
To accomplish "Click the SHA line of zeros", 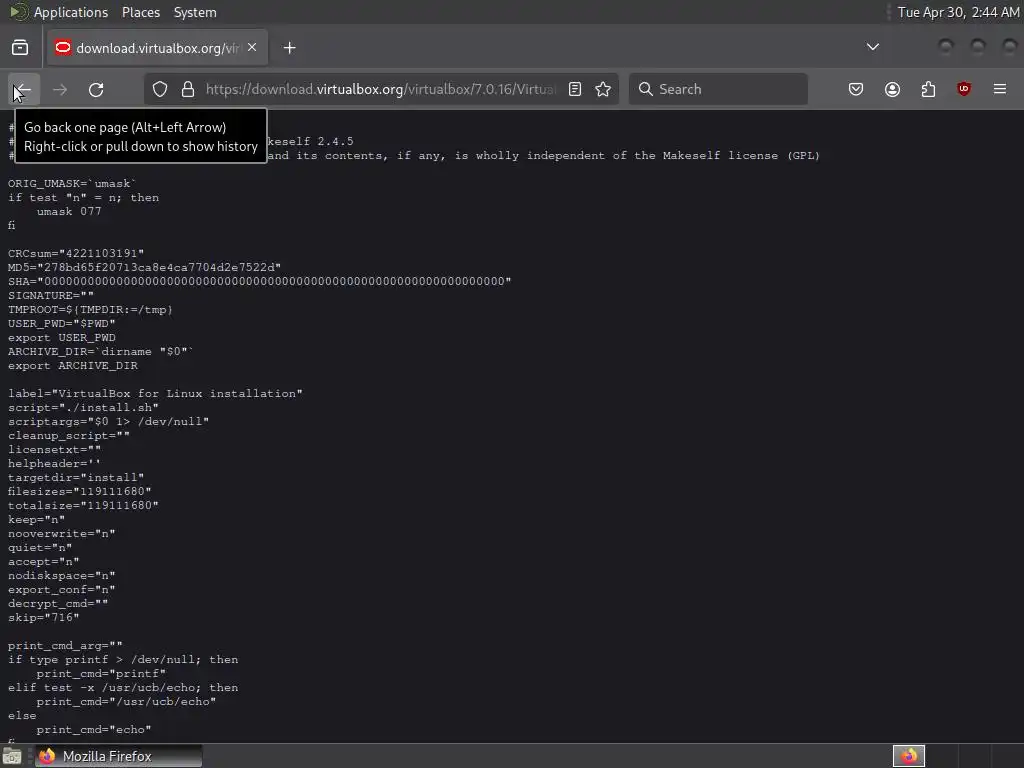I will 259,281.
